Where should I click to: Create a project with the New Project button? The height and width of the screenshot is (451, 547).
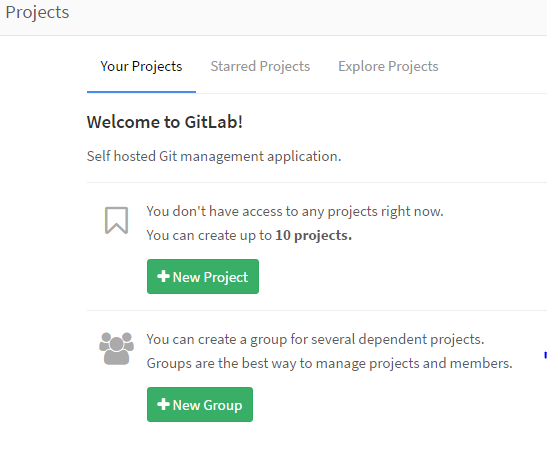[x=203, y=277]
